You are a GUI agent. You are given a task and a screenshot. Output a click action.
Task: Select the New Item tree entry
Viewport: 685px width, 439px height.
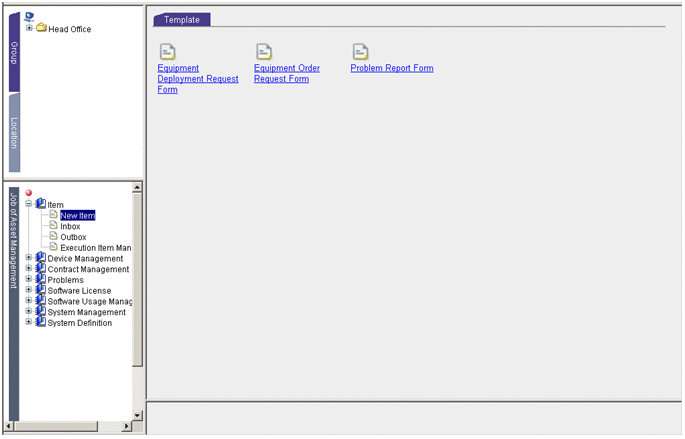tap(77, 215)
